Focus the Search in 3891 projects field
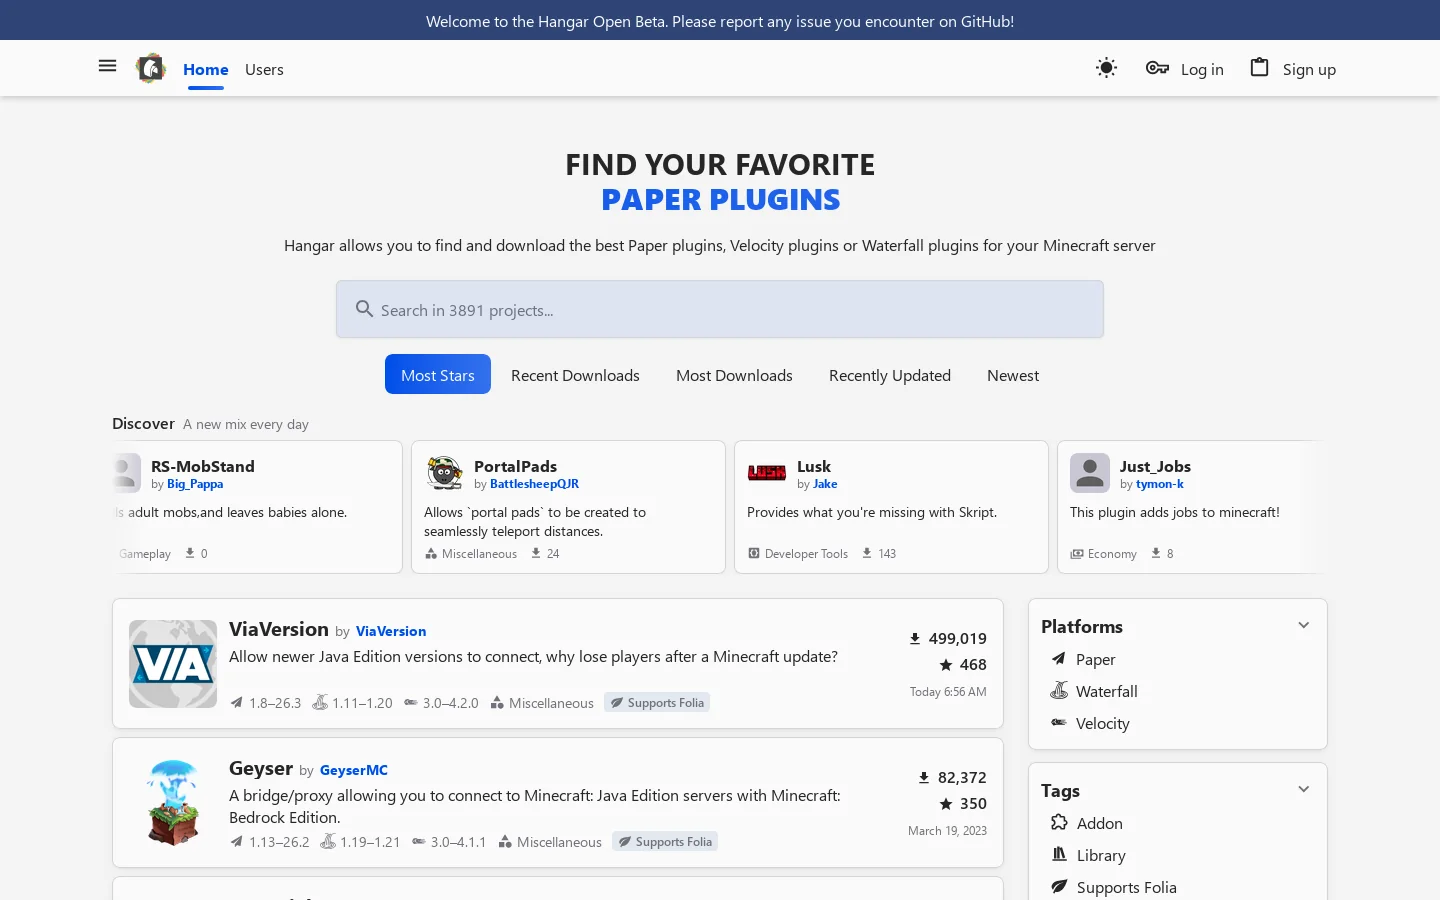This screenshot has height=900, width=1440. 720,309
